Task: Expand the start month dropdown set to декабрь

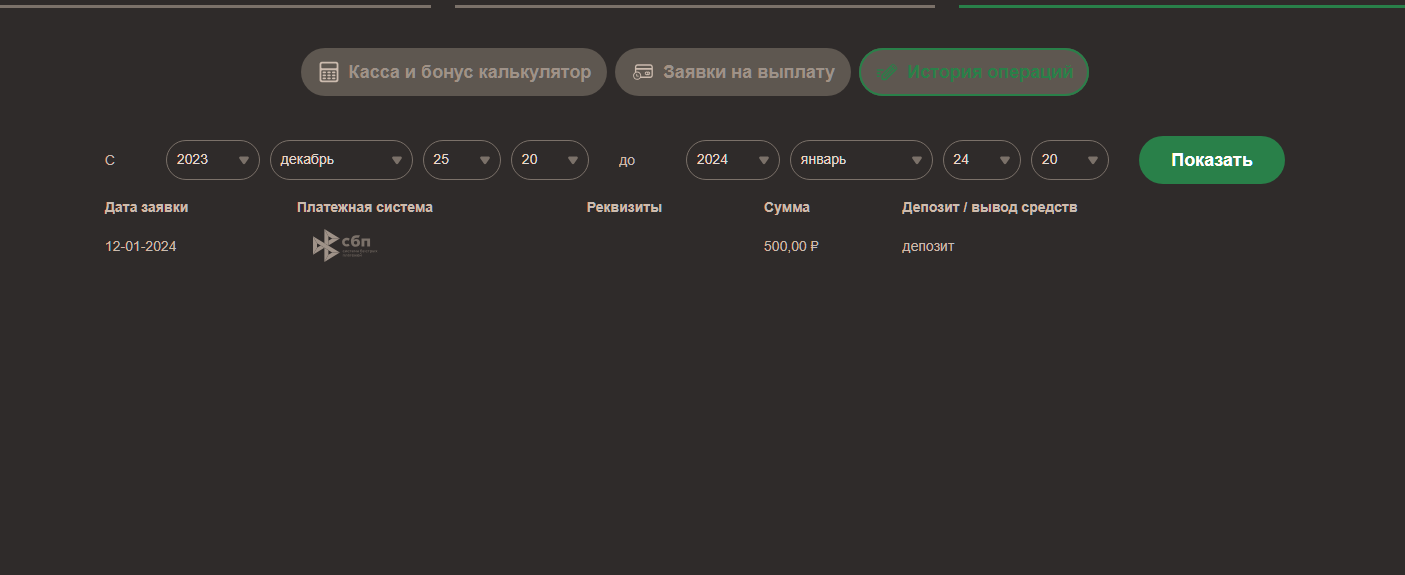Action: click(x=341, y=160)
